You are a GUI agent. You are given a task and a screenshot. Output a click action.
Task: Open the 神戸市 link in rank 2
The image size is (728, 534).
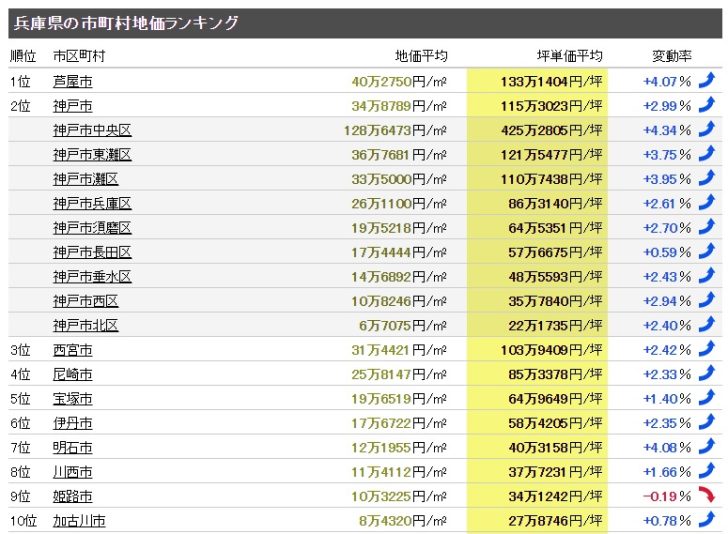[x=72, y=106]
